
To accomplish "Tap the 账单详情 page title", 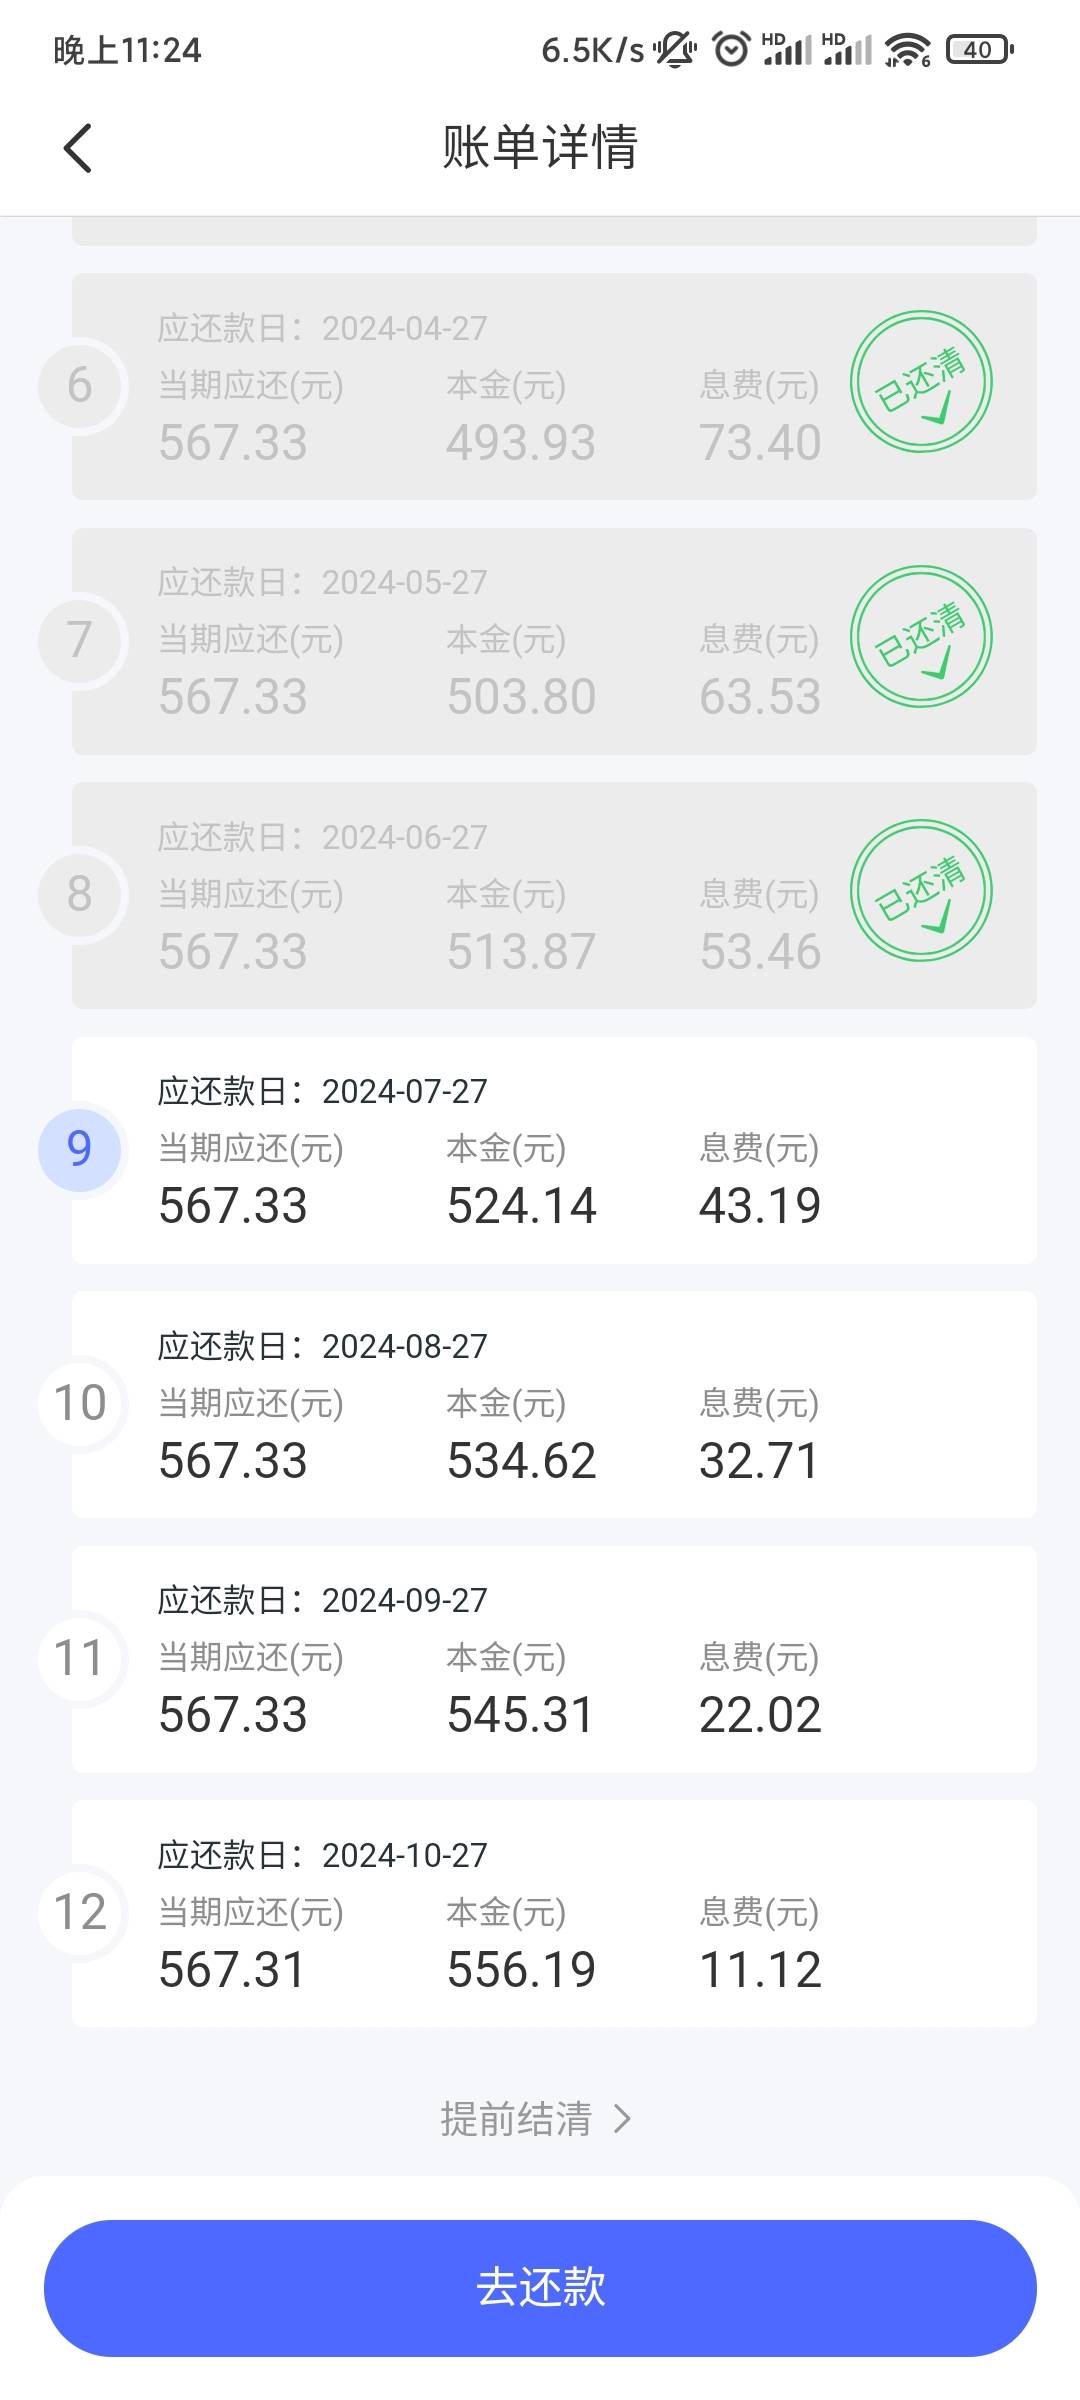I will click(x=540, y=148).
